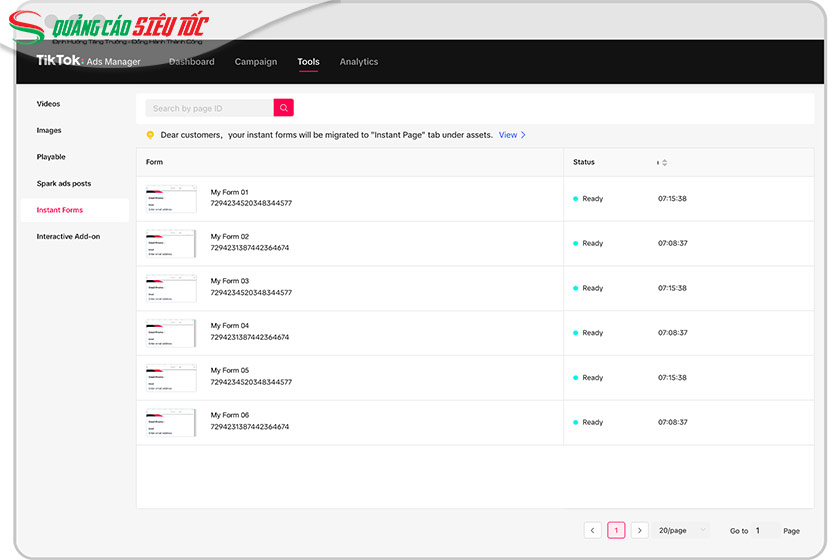
Task: Open Videos in the sidebar
Action: (x=49, y=104)
